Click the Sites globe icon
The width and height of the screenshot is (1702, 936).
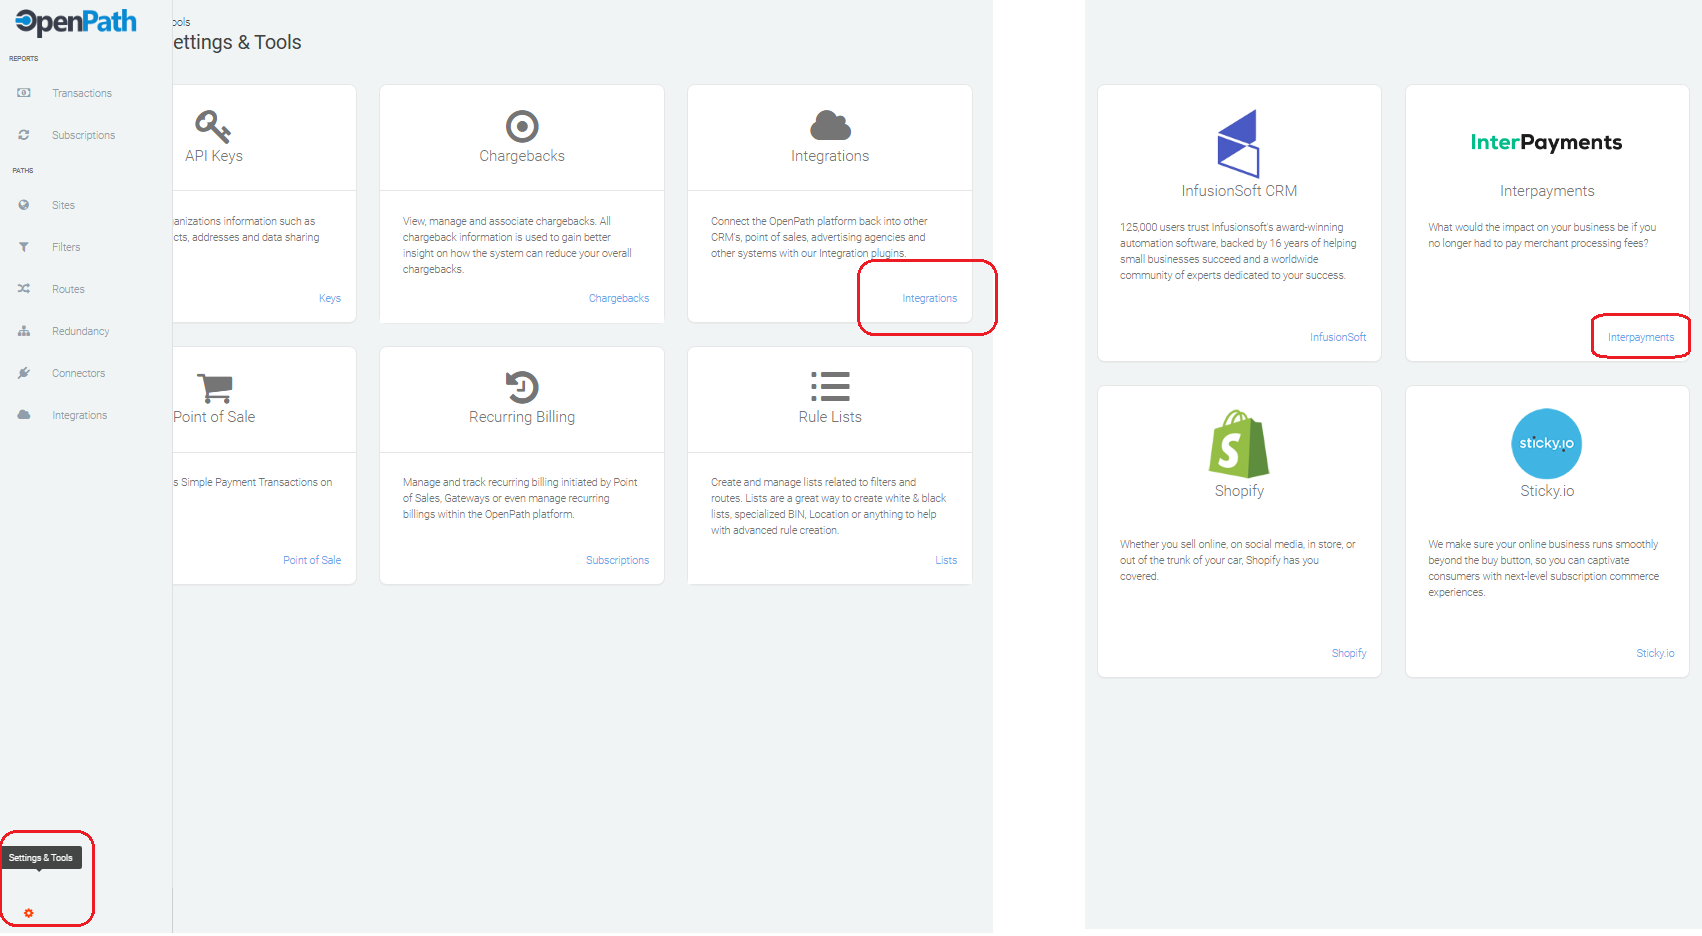pyautogui.click(x=24, y=204)
